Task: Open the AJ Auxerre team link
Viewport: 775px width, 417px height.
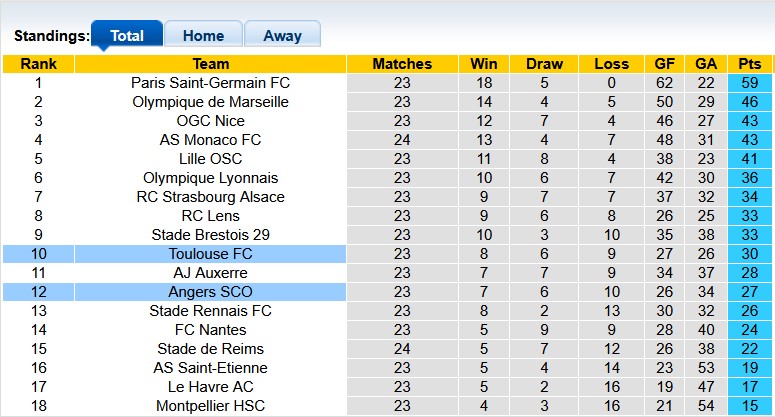Action: pos(210,273)
